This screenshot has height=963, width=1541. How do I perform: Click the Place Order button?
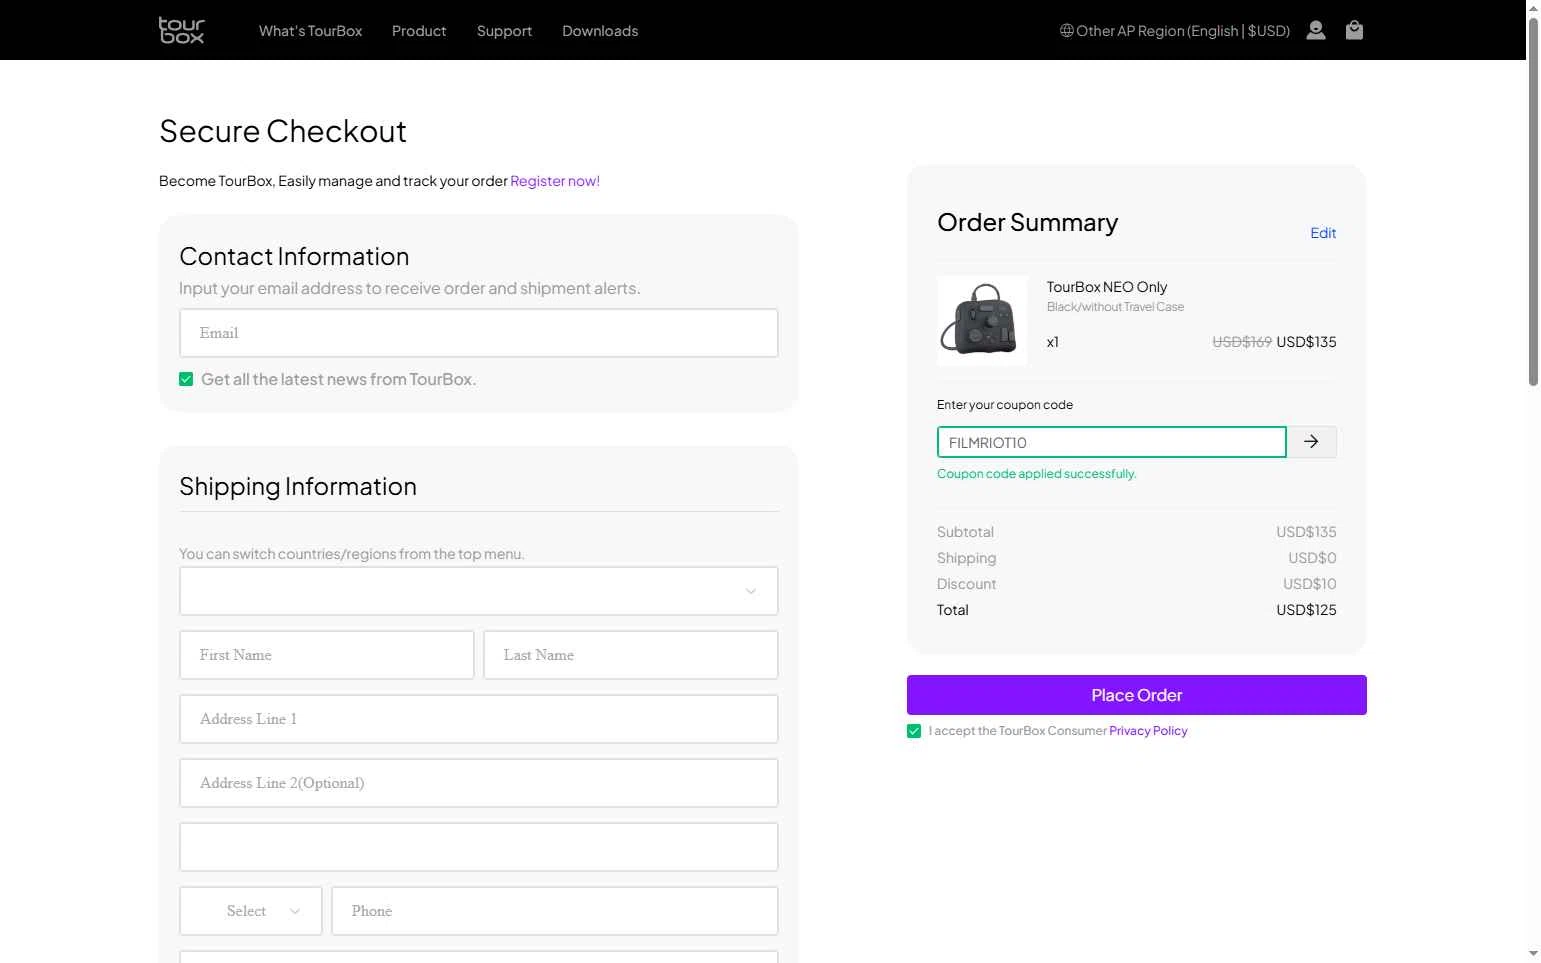pos(1137,695)
